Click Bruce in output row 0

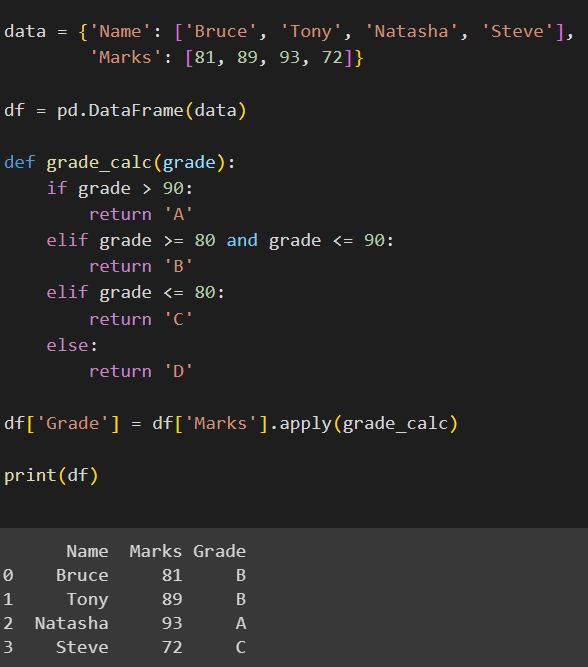click(82, 576)
